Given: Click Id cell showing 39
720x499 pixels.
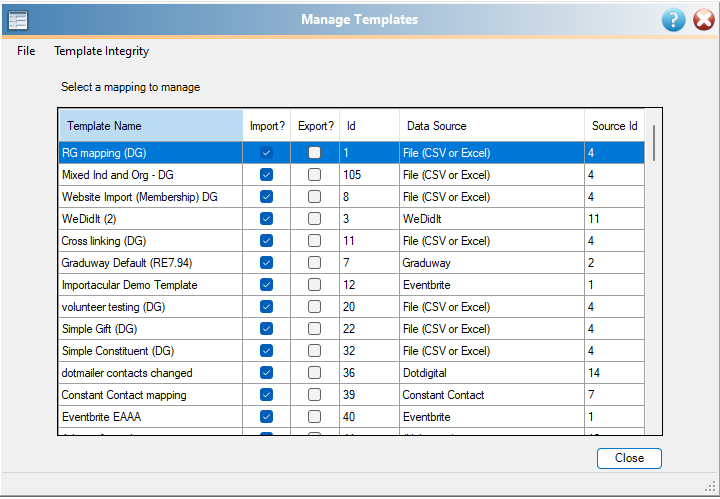Looking at the screenshot, I should click(x=370, y=395).
